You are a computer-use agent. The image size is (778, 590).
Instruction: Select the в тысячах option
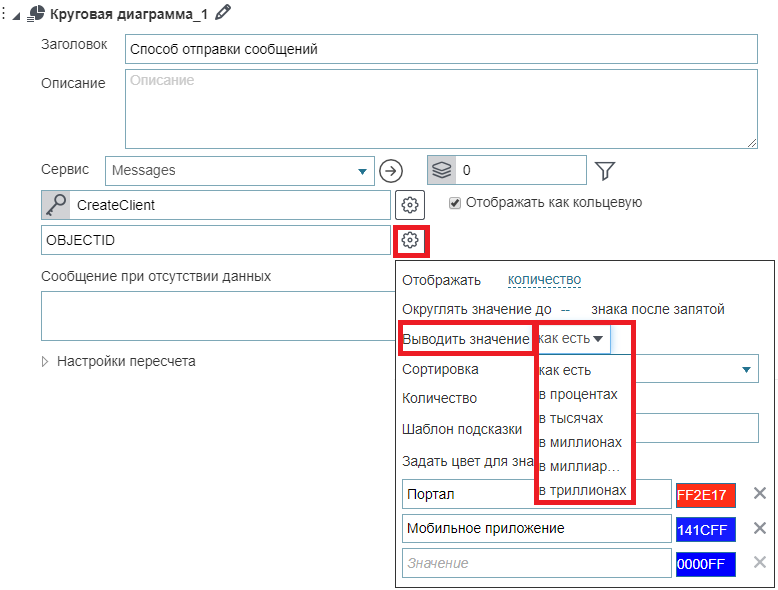[x=571, y=418]
